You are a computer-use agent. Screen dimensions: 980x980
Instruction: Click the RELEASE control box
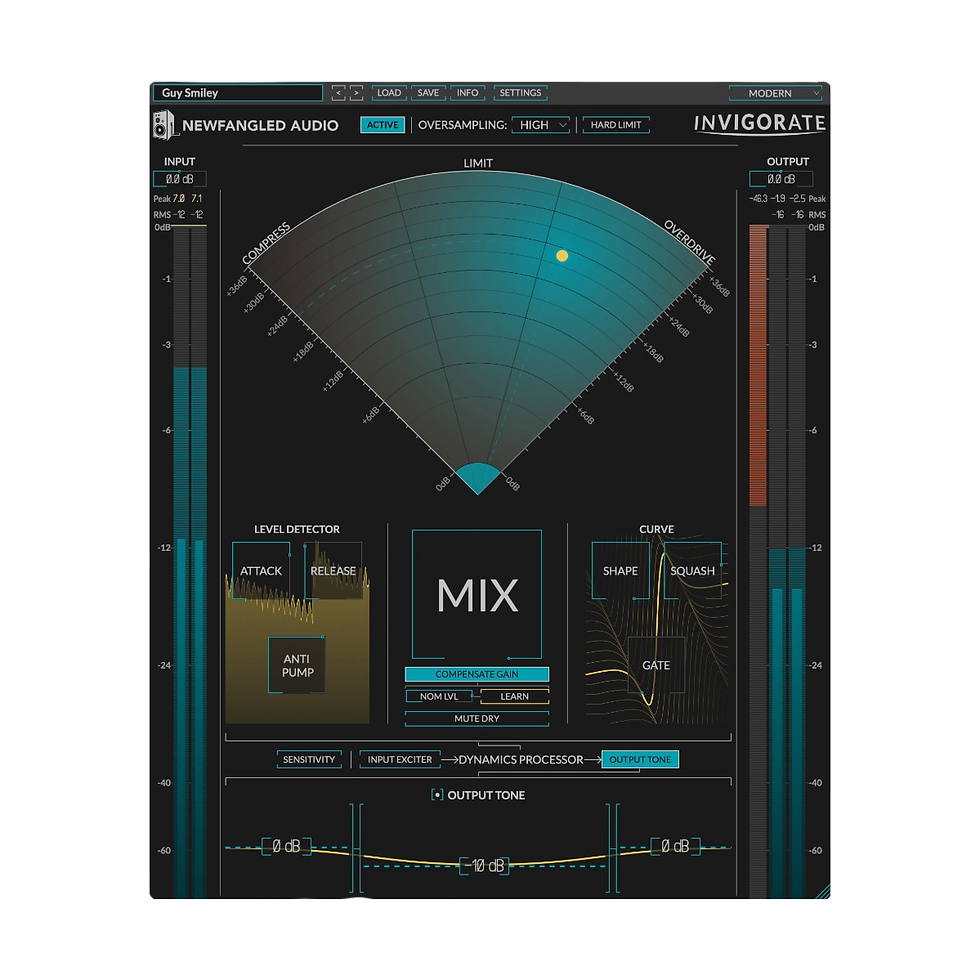[333, 570]
